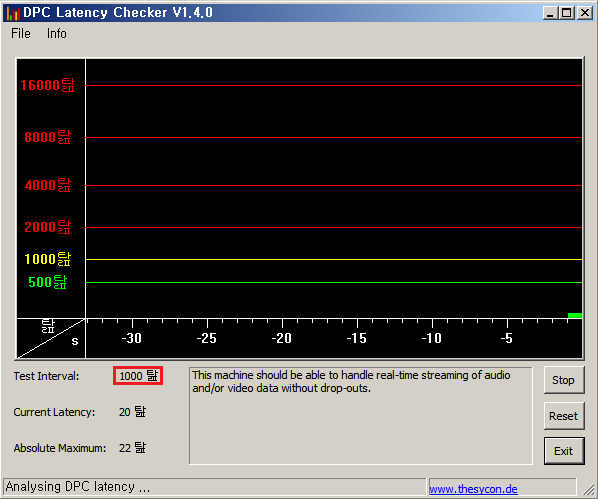Click the -30 seconds axis marker
The width and height of the screenshot is (598, 499).
[132, 338]
